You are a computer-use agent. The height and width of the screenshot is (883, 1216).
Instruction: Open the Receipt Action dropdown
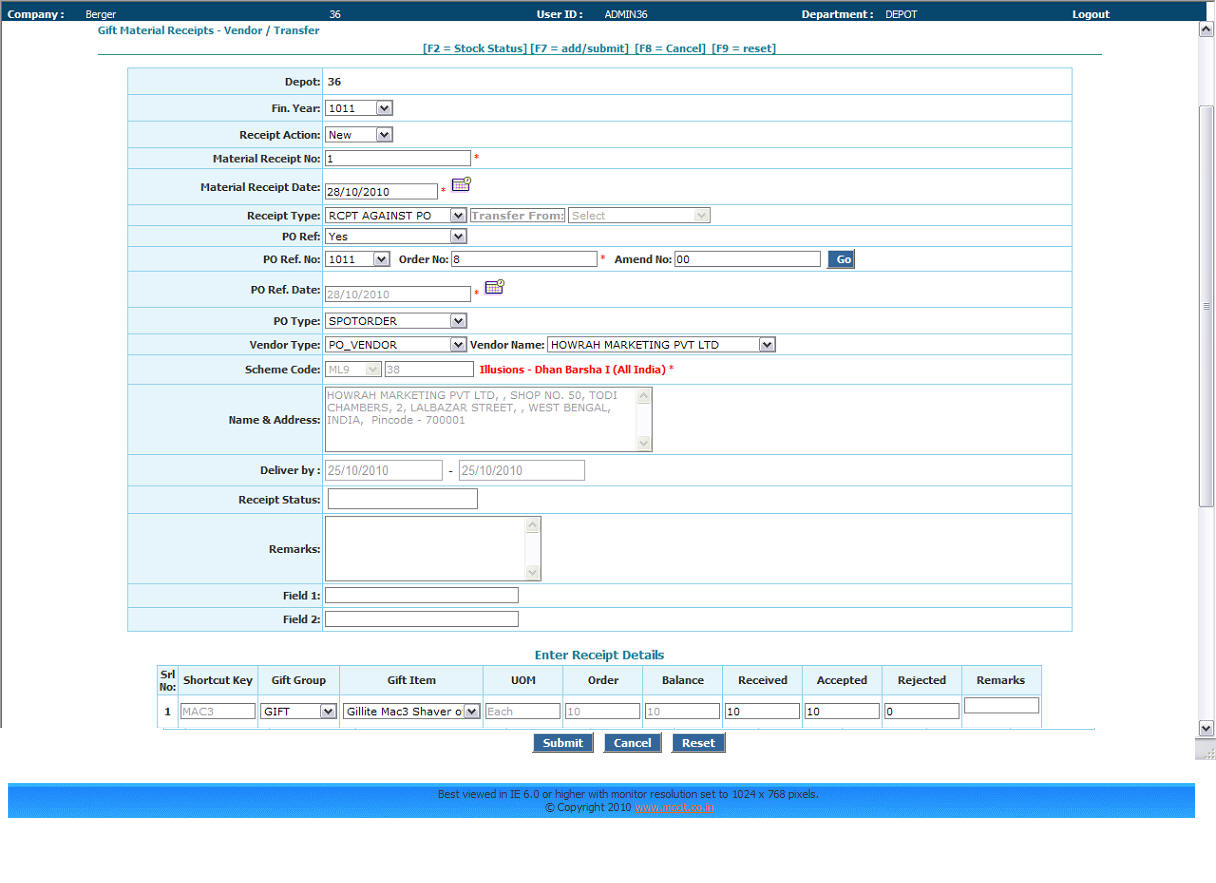359,135
